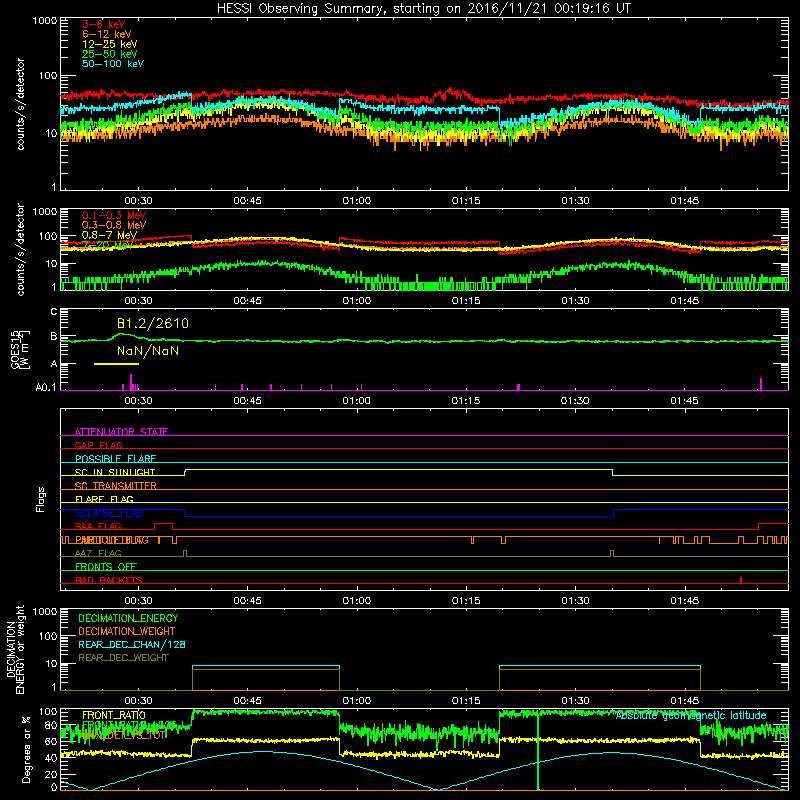Select the 3-6 keV legend label
This screenshot has width=800, height=800.
(103, 24)
